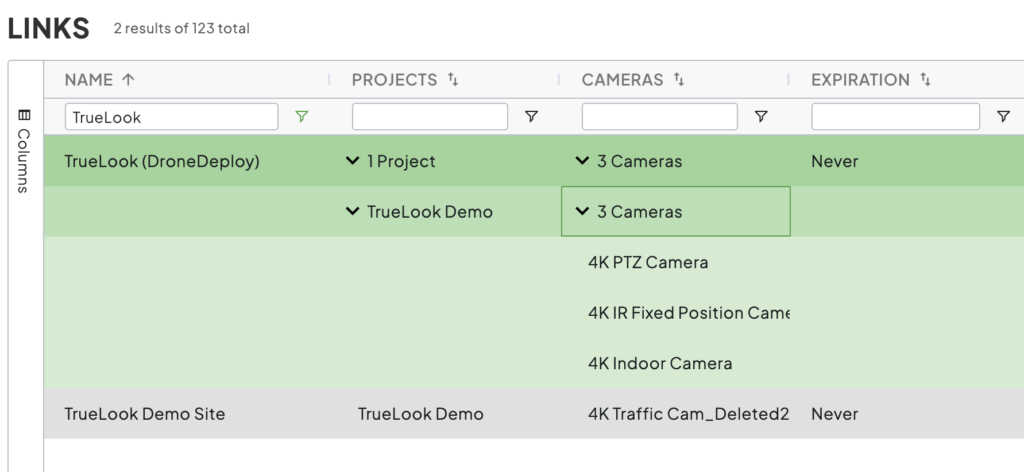Open the Columns side panel icon
Viewport: 1024px width, 472px height.
pos(24,115)
